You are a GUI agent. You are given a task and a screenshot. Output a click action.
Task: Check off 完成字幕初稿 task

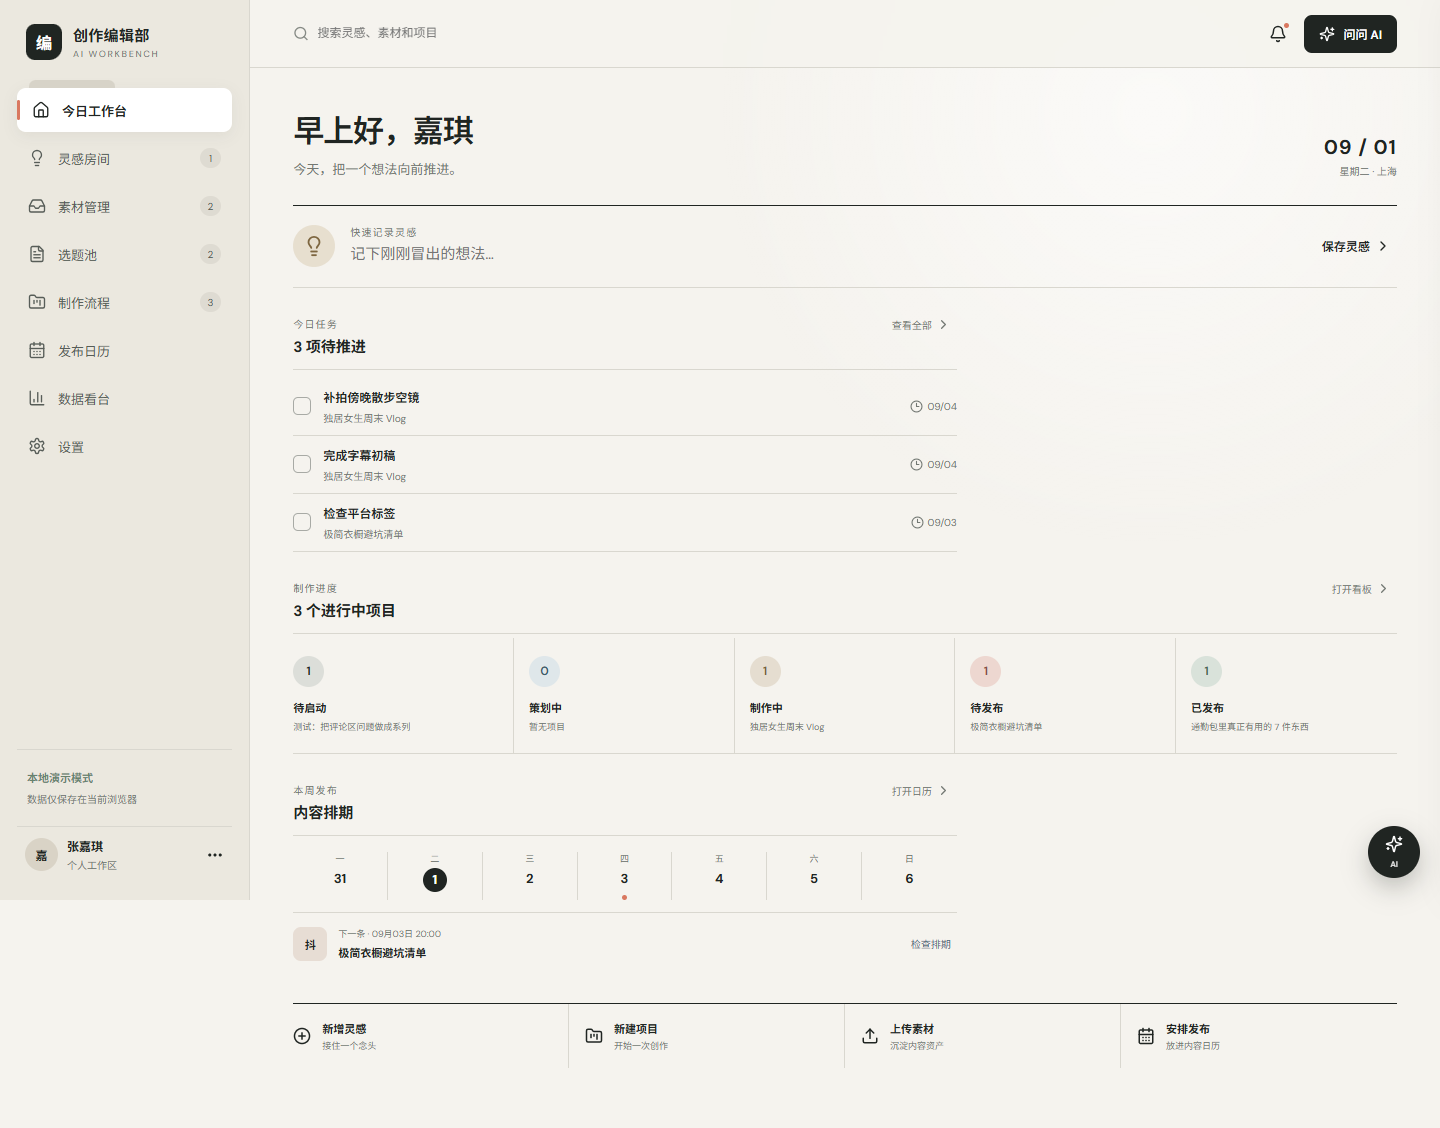(x=302, y=464)
